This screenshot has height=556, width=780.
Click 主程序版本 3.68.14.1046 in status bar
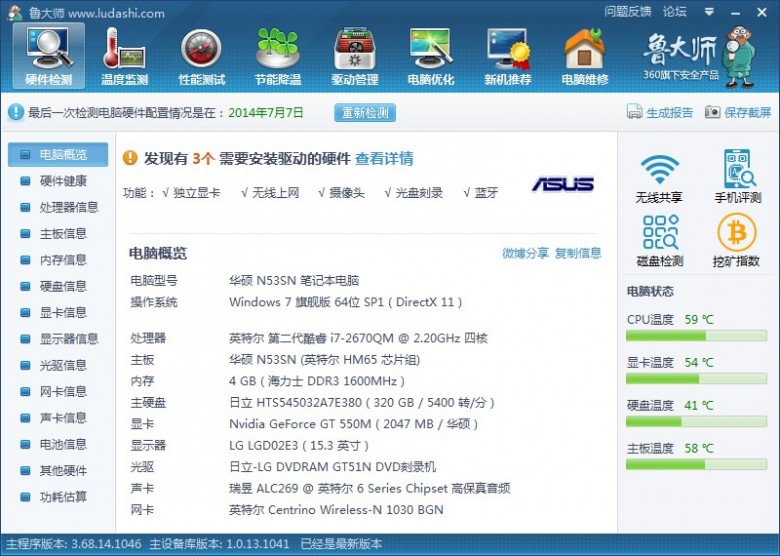74,544
